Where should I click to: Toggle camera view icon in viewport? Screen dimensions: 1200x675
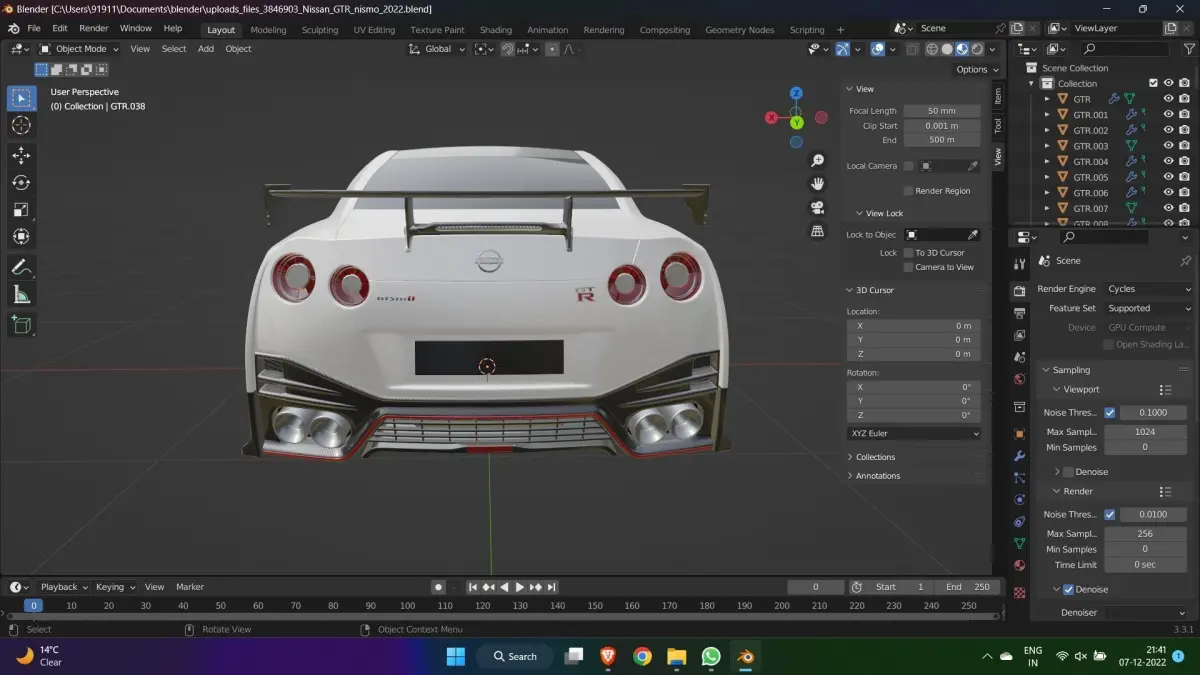817,208
